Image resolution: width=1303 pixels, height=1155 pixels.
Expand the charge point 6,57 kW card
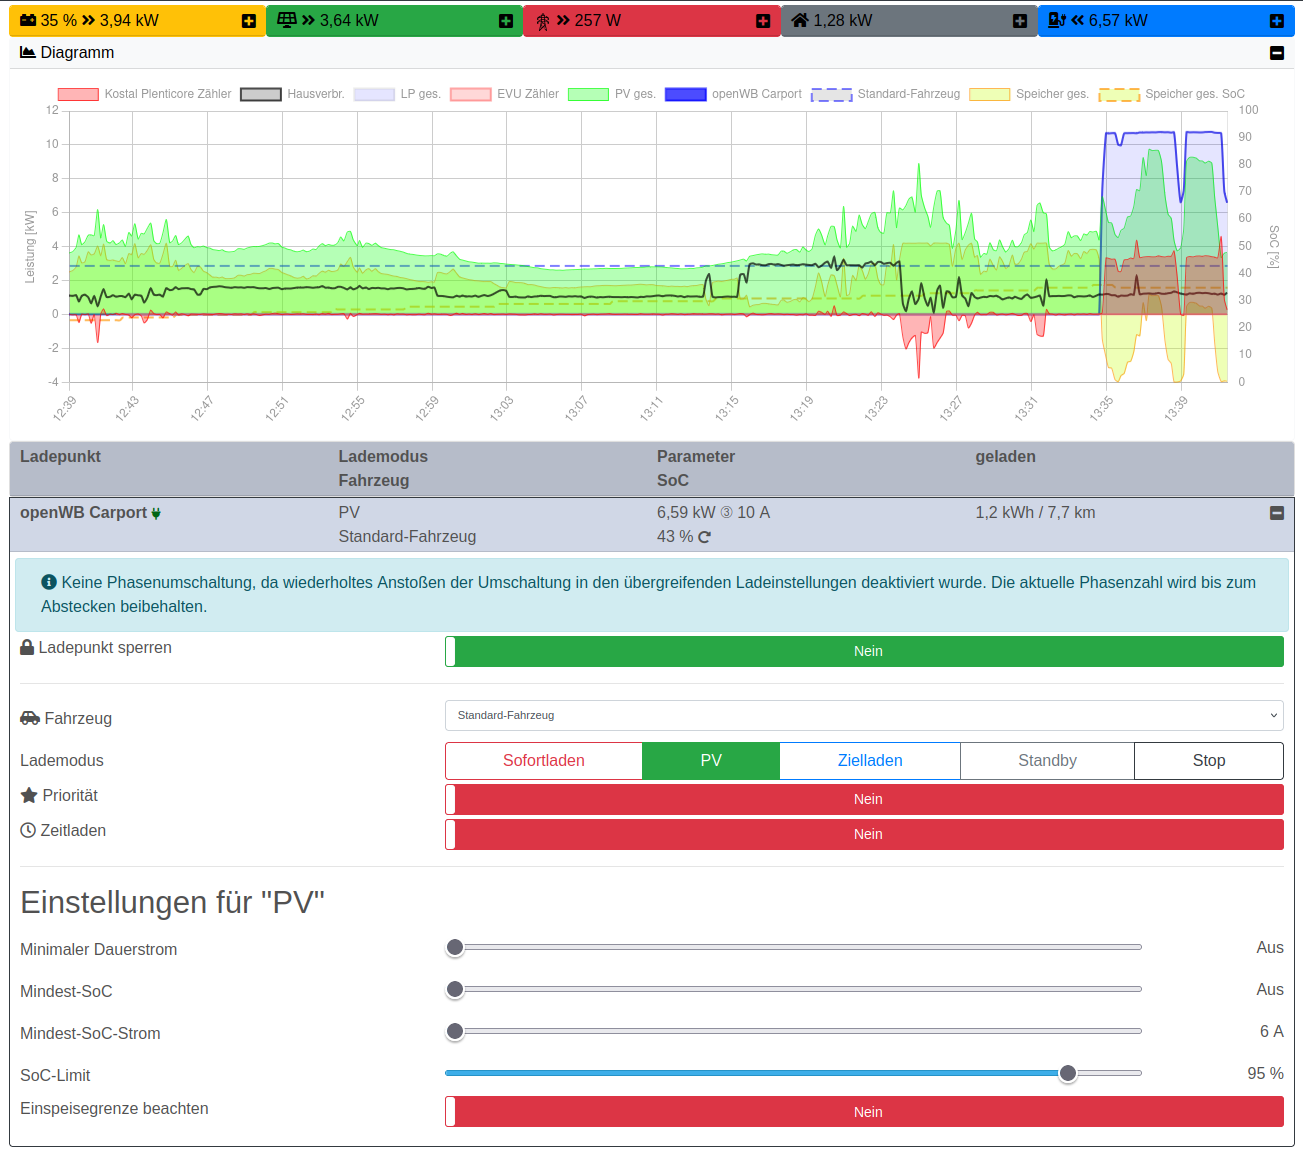pos(1277,21)
